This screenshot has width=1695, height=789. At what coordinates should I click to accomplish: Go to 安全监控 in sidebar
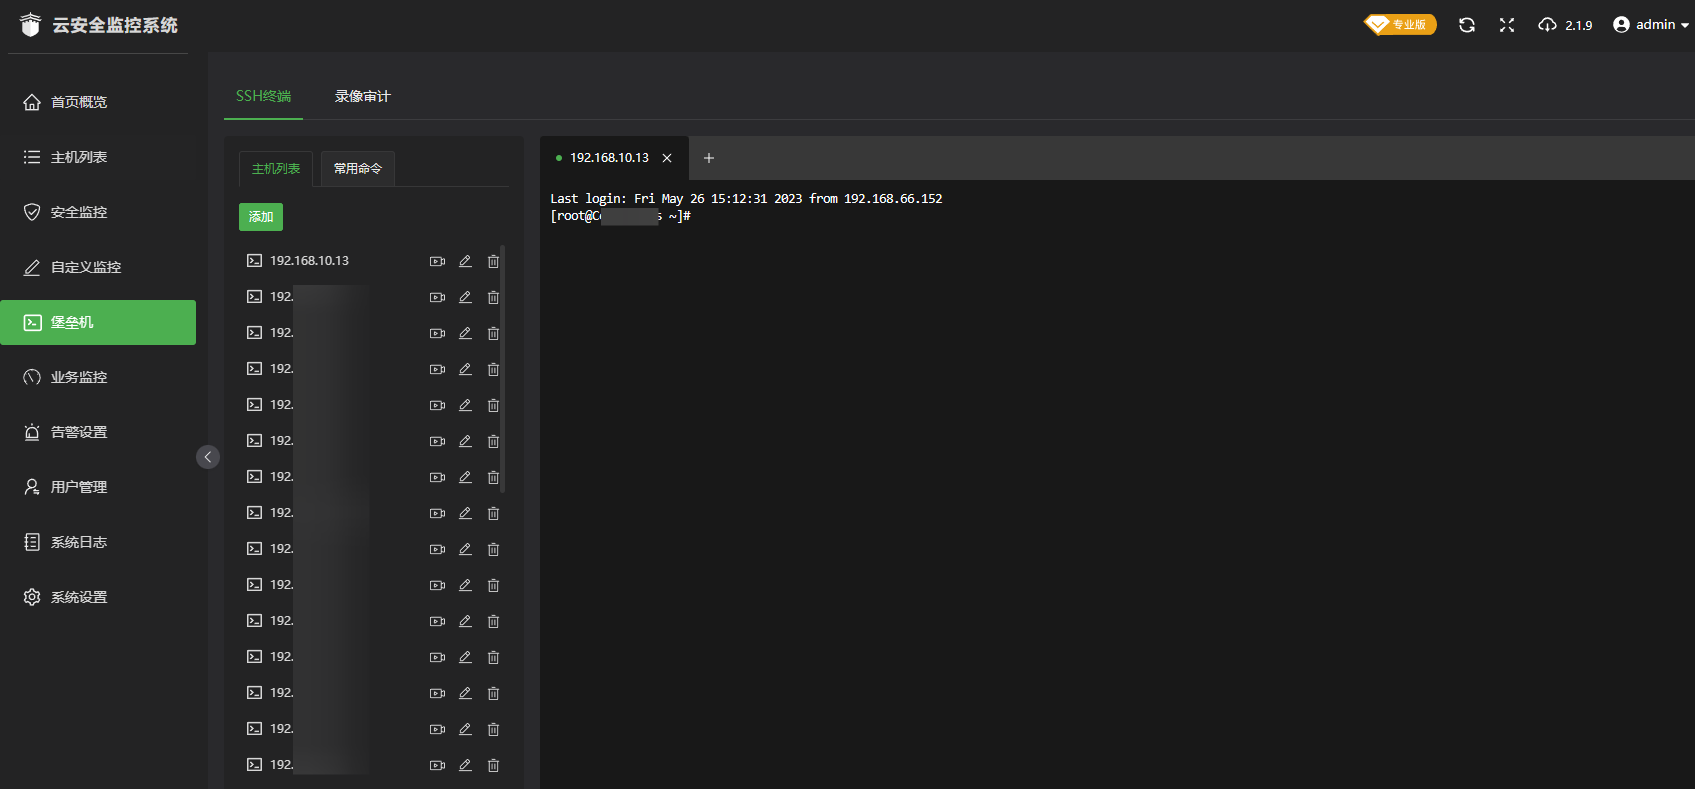tap(79, 212)
